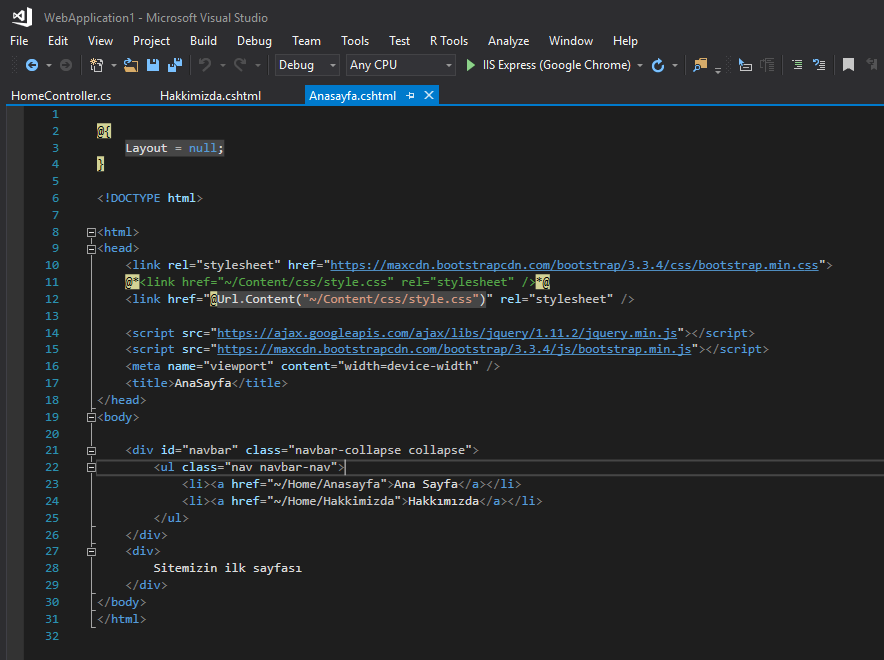
Task: Collapse the ul nav navbar-nav outline
Action: click(x=91, y=467)
